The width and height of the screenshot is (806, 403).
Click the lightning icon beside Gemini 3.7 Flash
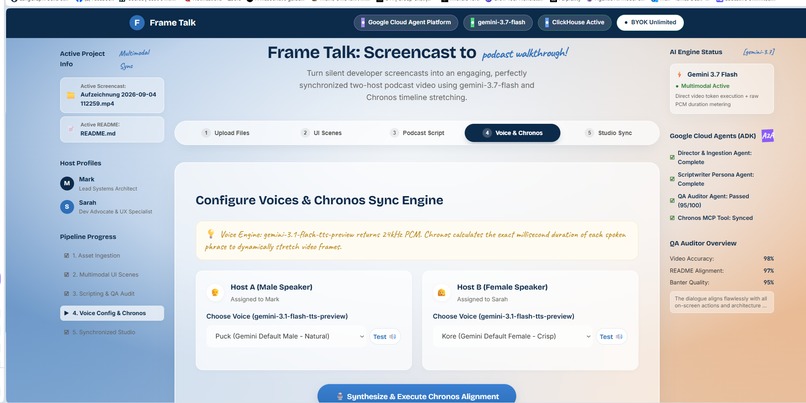coord(679,75)
